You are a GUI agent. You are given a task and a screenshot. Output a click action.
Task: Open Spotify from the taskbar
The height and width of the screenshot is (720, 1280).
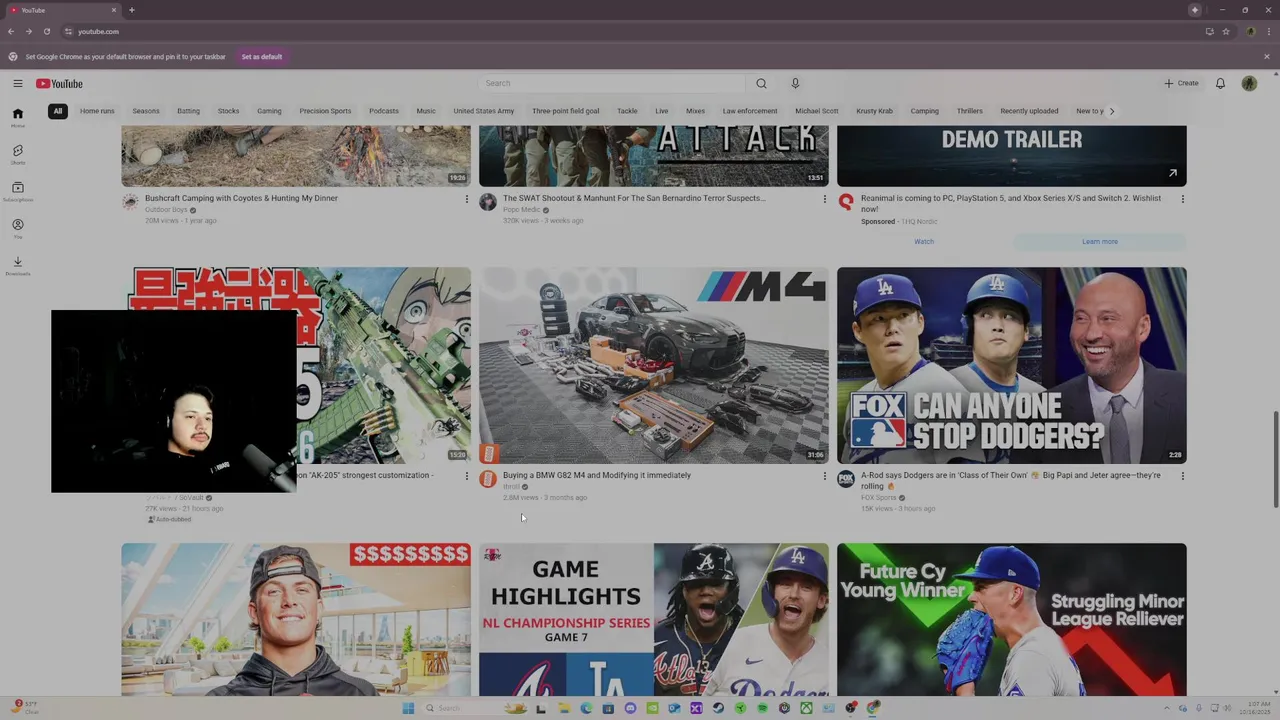pyautogui.click(x=762, y=708)
